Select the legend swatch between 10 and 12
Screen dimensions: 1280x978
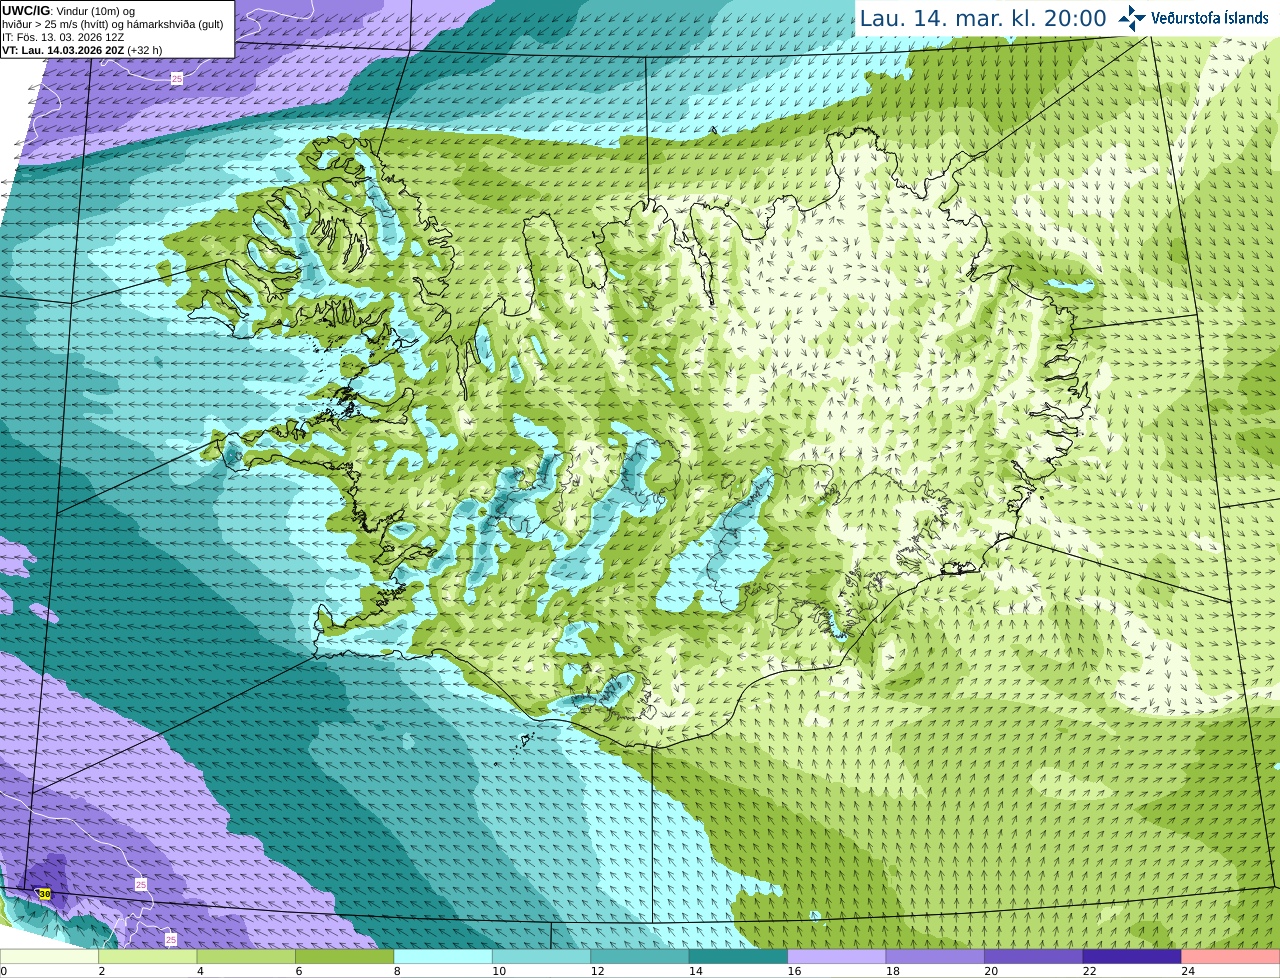pos(542,957)
